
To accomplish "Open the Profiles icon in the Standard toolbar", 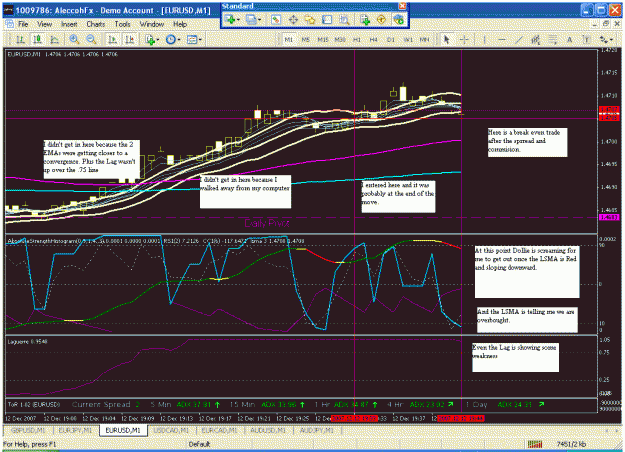I will coord(252,19).
